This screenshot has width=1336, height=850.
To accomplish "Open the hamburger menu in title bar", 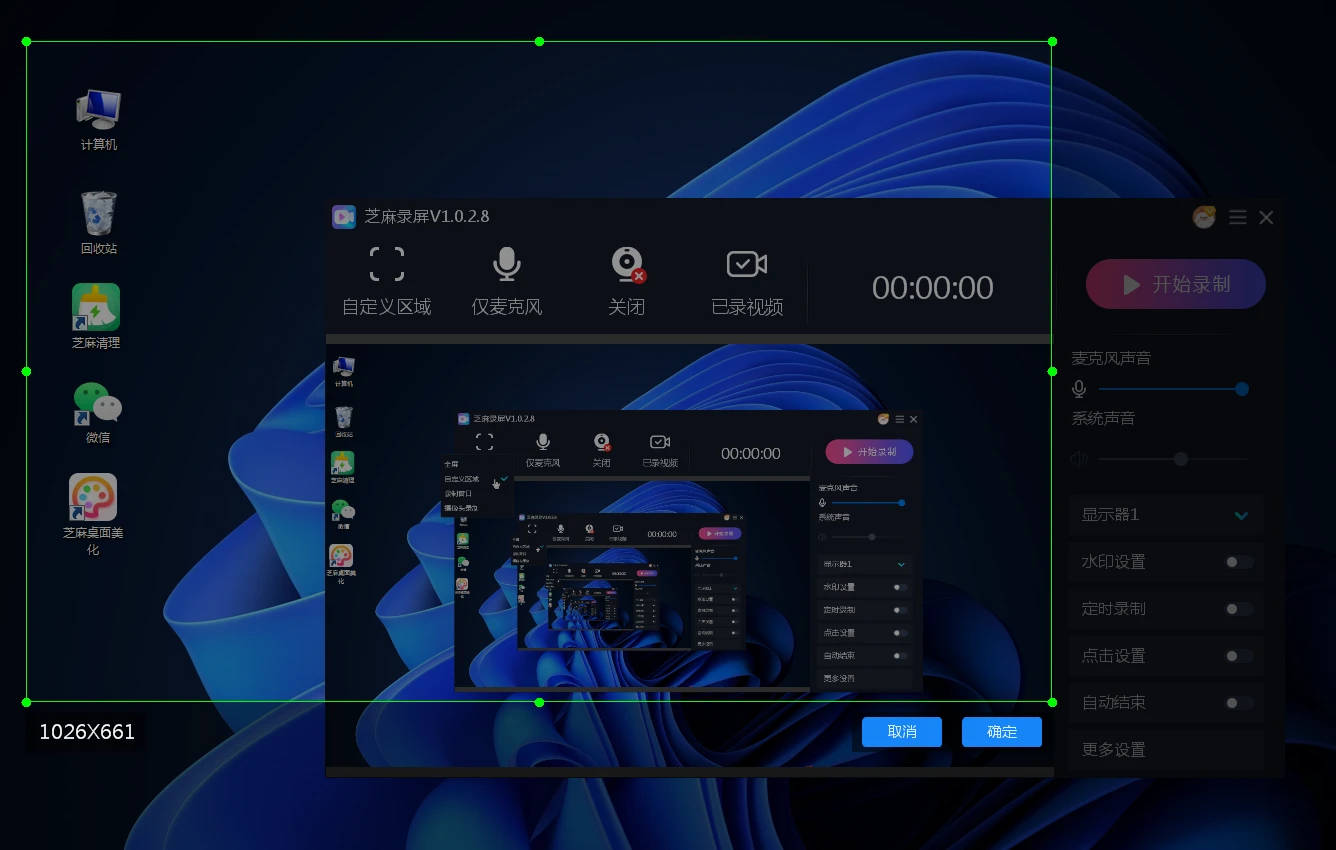I will tap(1238, 217).
